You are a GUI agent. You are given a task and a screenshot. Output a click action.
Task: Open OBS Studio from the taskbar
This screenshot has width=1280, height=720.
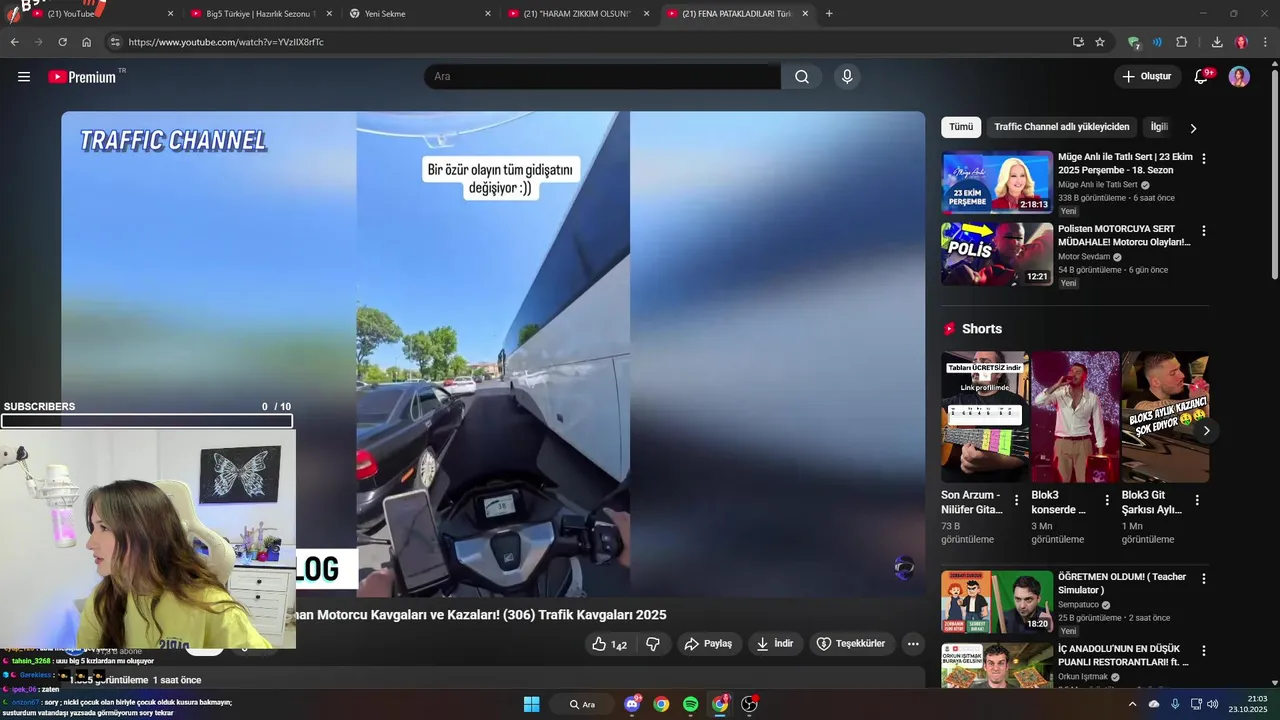tap(749, 704)
